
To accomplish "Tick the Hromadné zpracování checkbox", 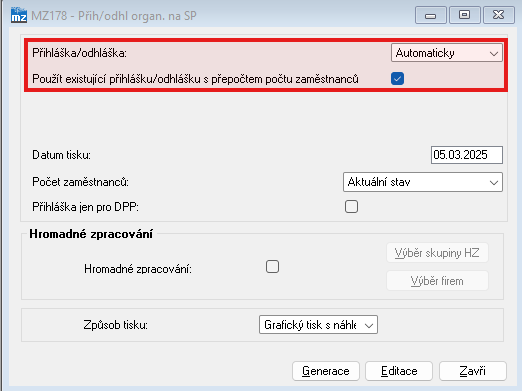I will (x=272, y=267).
